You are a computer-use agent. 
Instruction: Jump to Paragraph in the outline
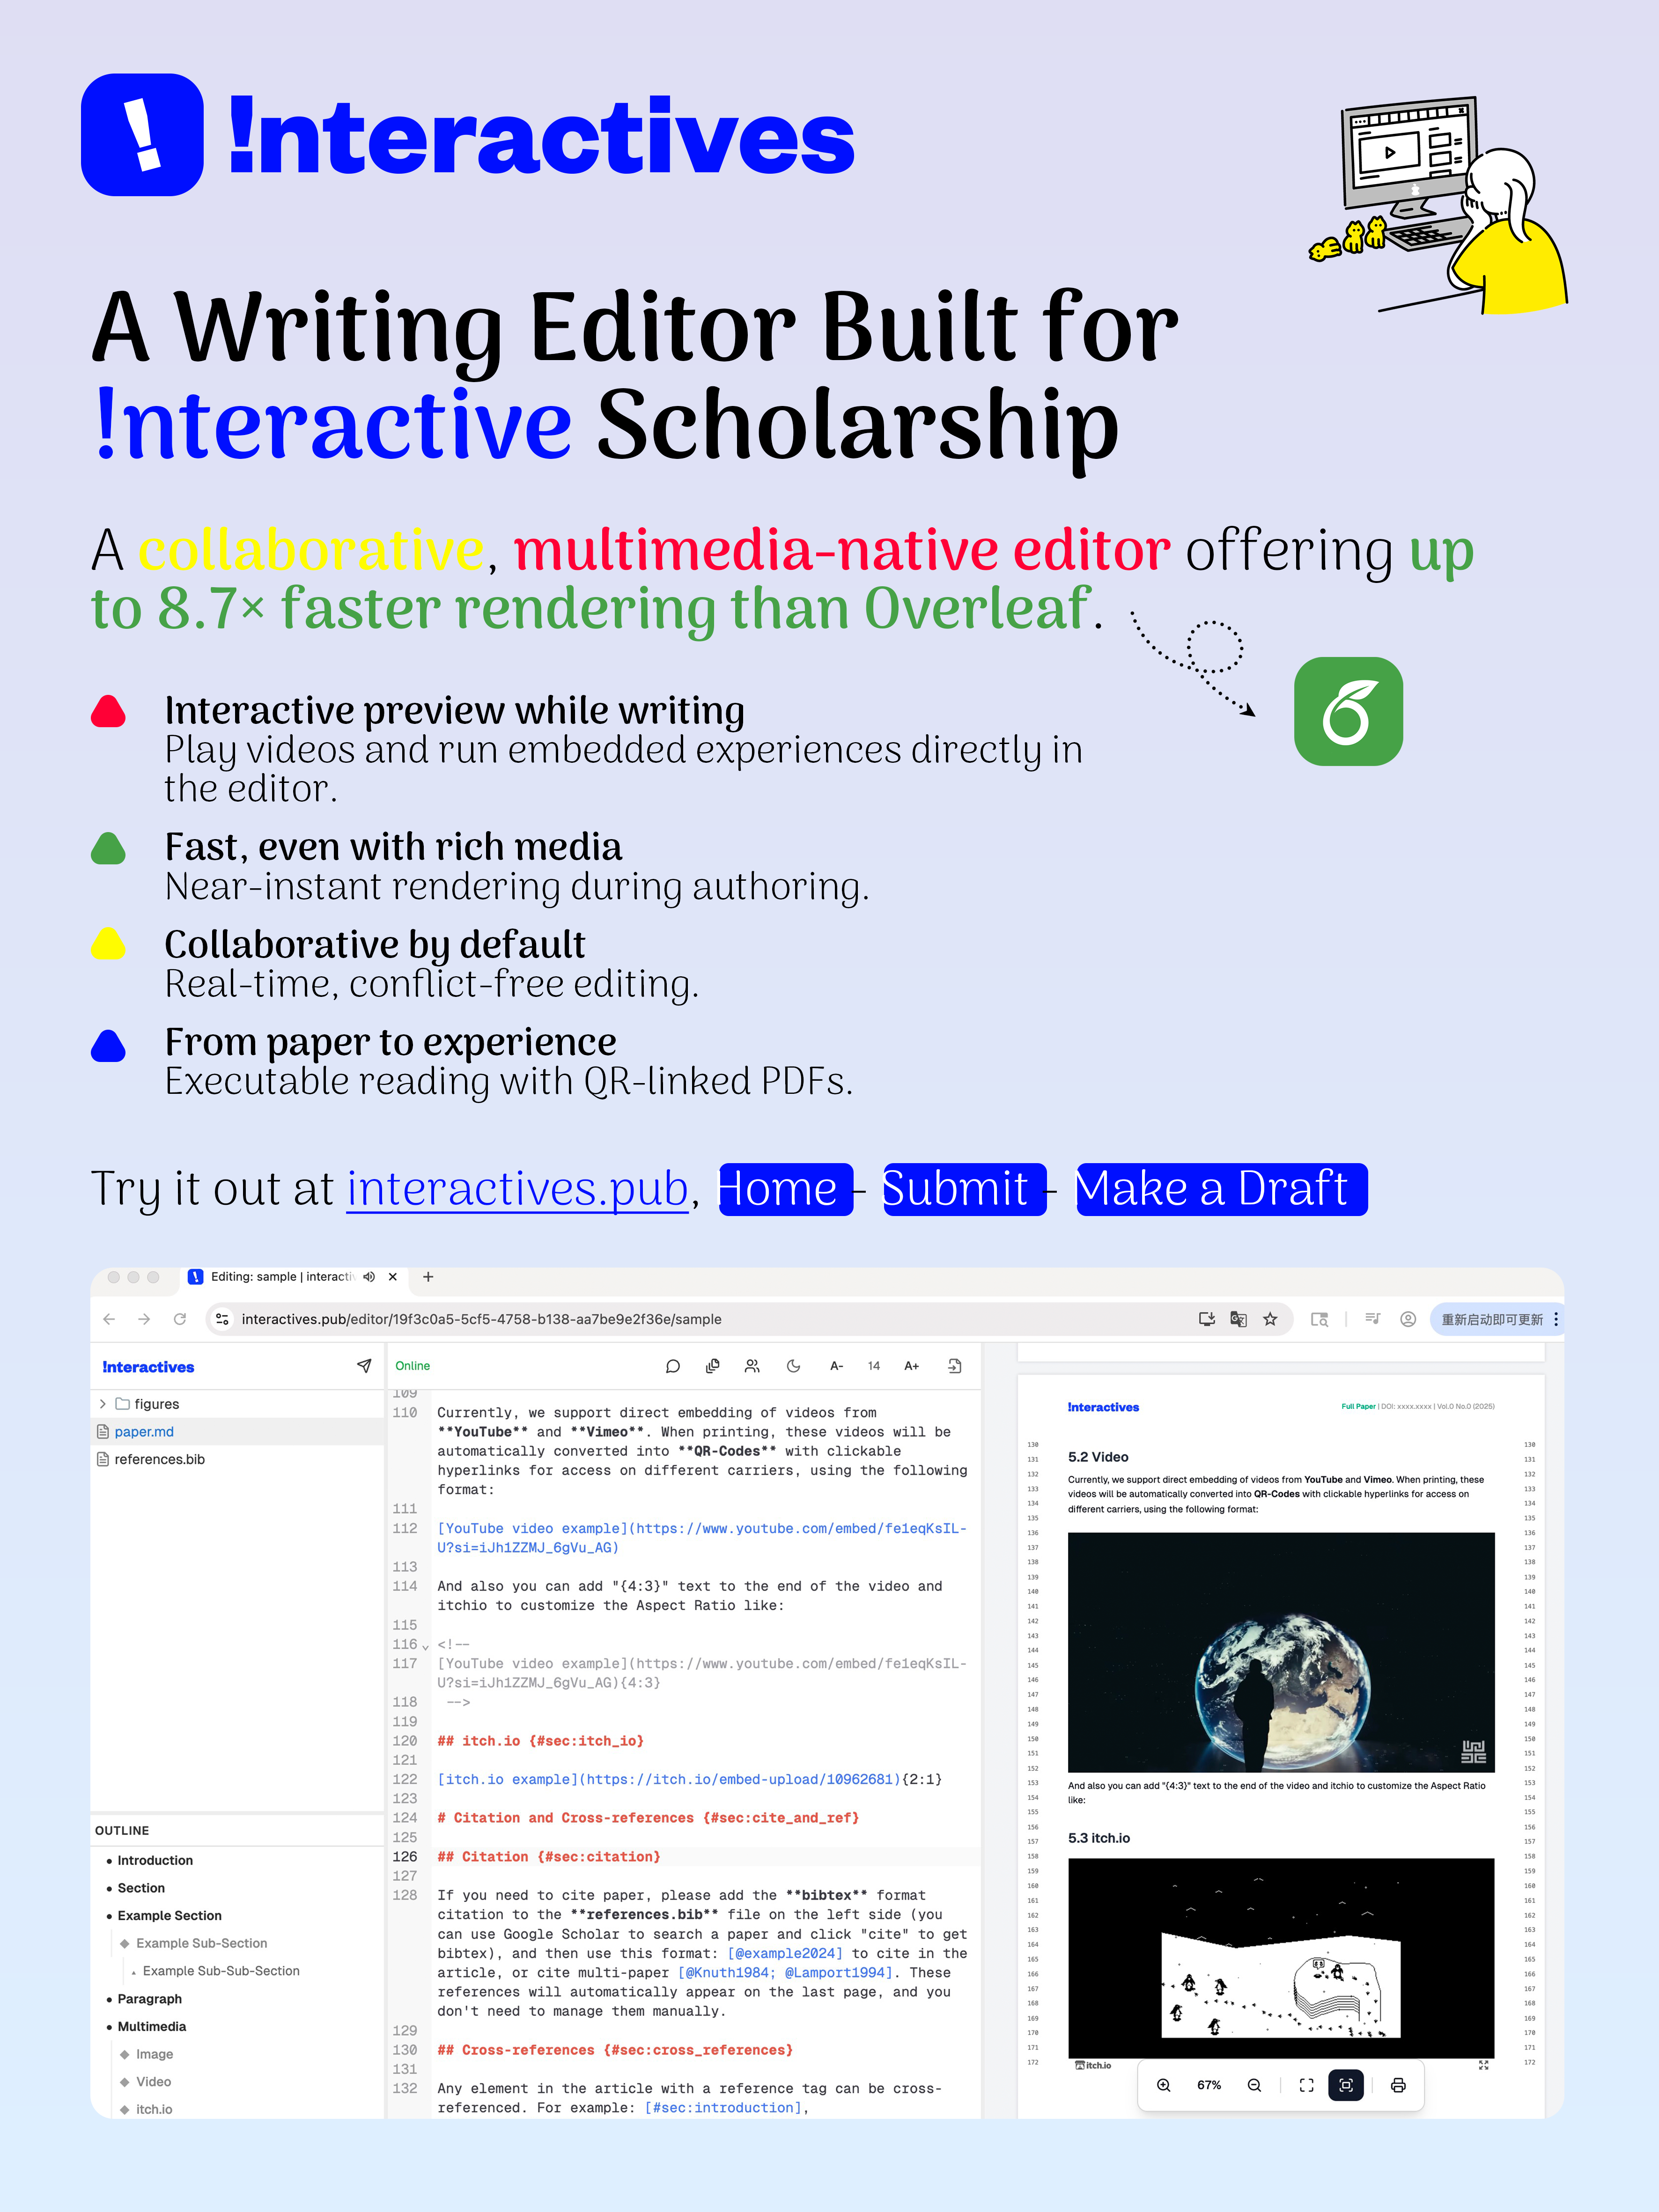[150, 1999]
